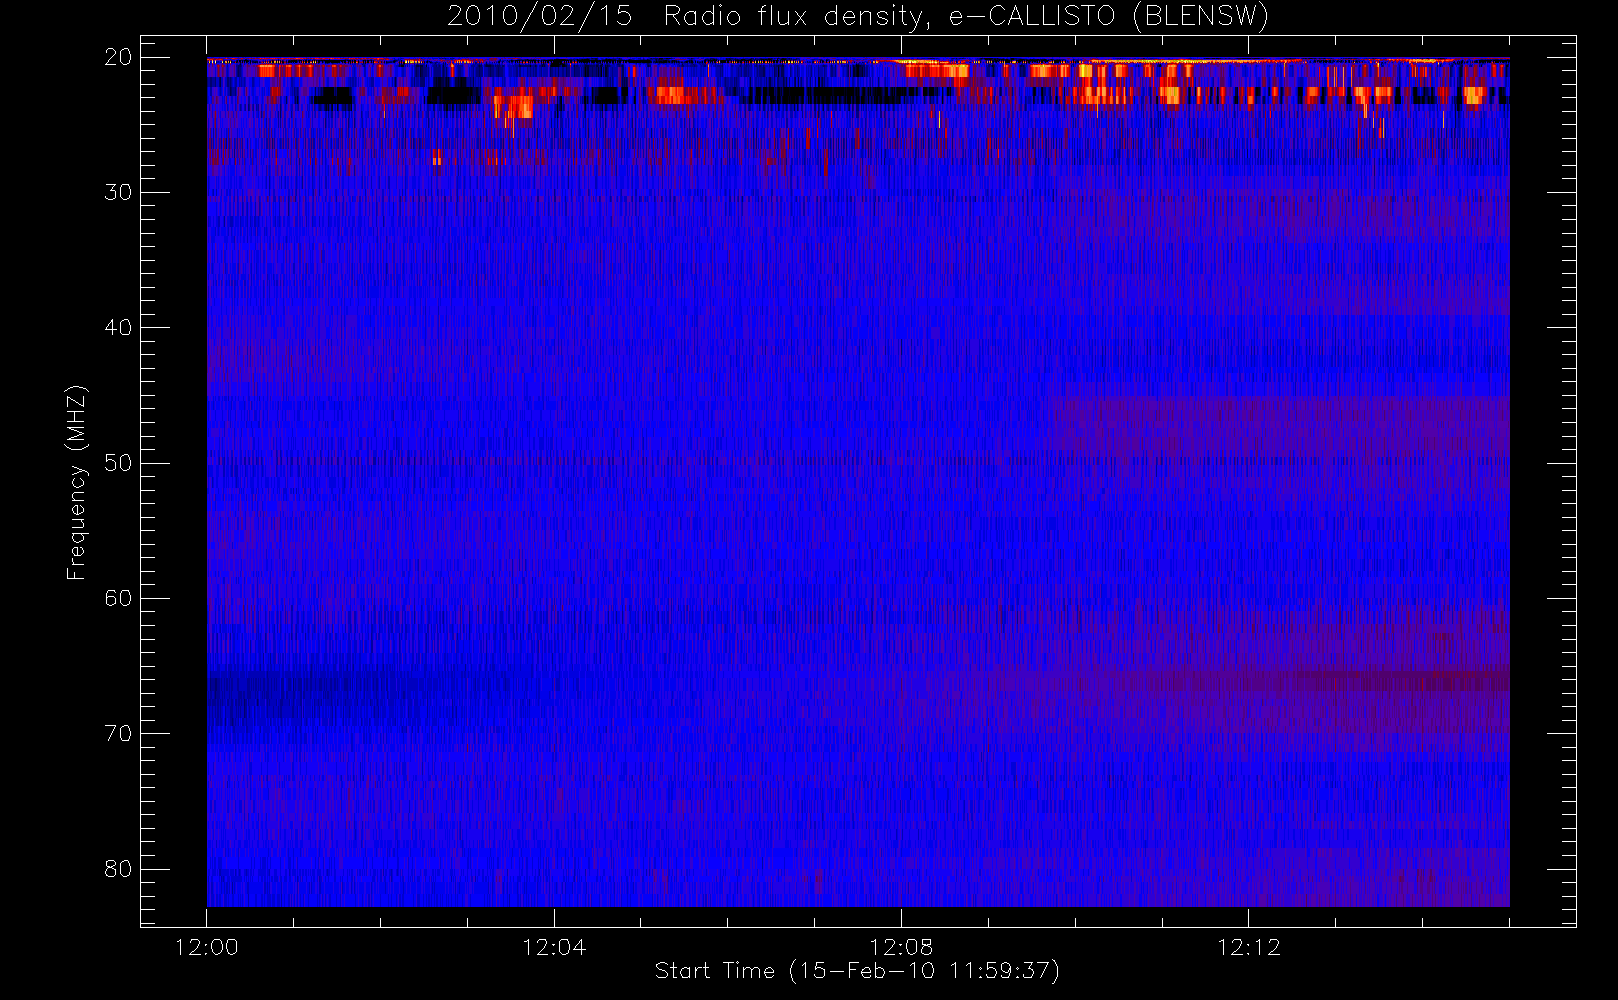Click the 80 frequency tick label
The width and height of the screenshot is (1618, 1000).
119,869
